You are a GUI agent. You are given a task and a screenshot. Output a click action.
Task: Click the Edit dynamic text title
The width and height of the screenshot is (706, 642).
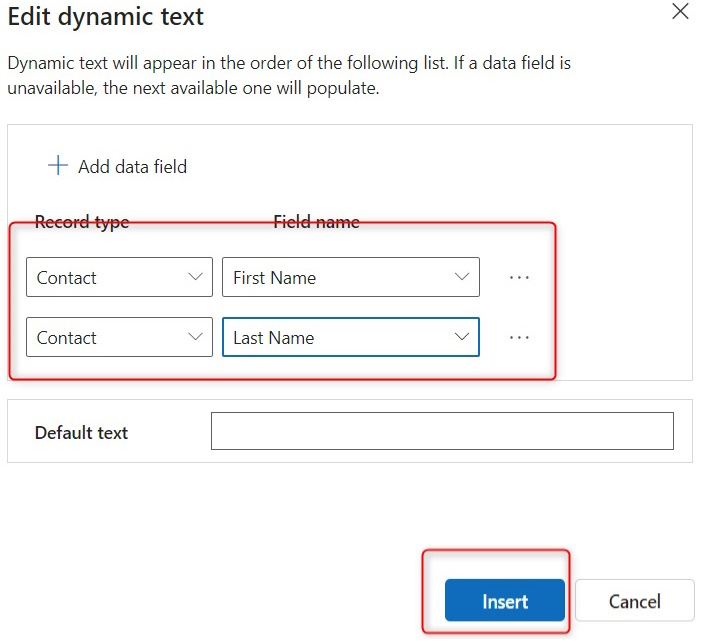tap(106, 17)
